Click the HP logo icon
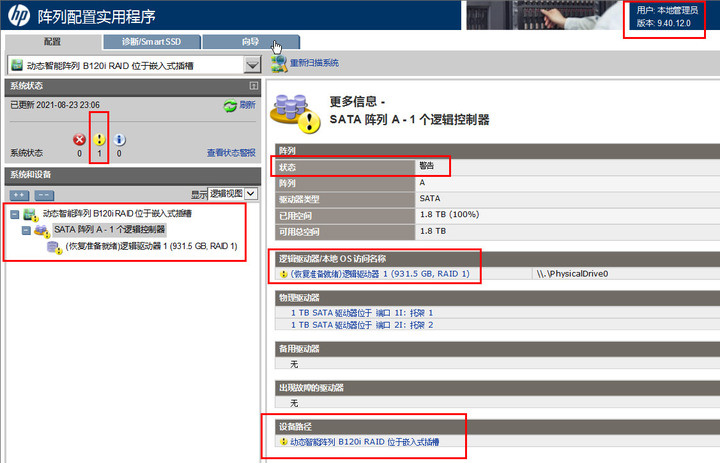Screen dimensions: 720x463 click(x=19, y=15)
